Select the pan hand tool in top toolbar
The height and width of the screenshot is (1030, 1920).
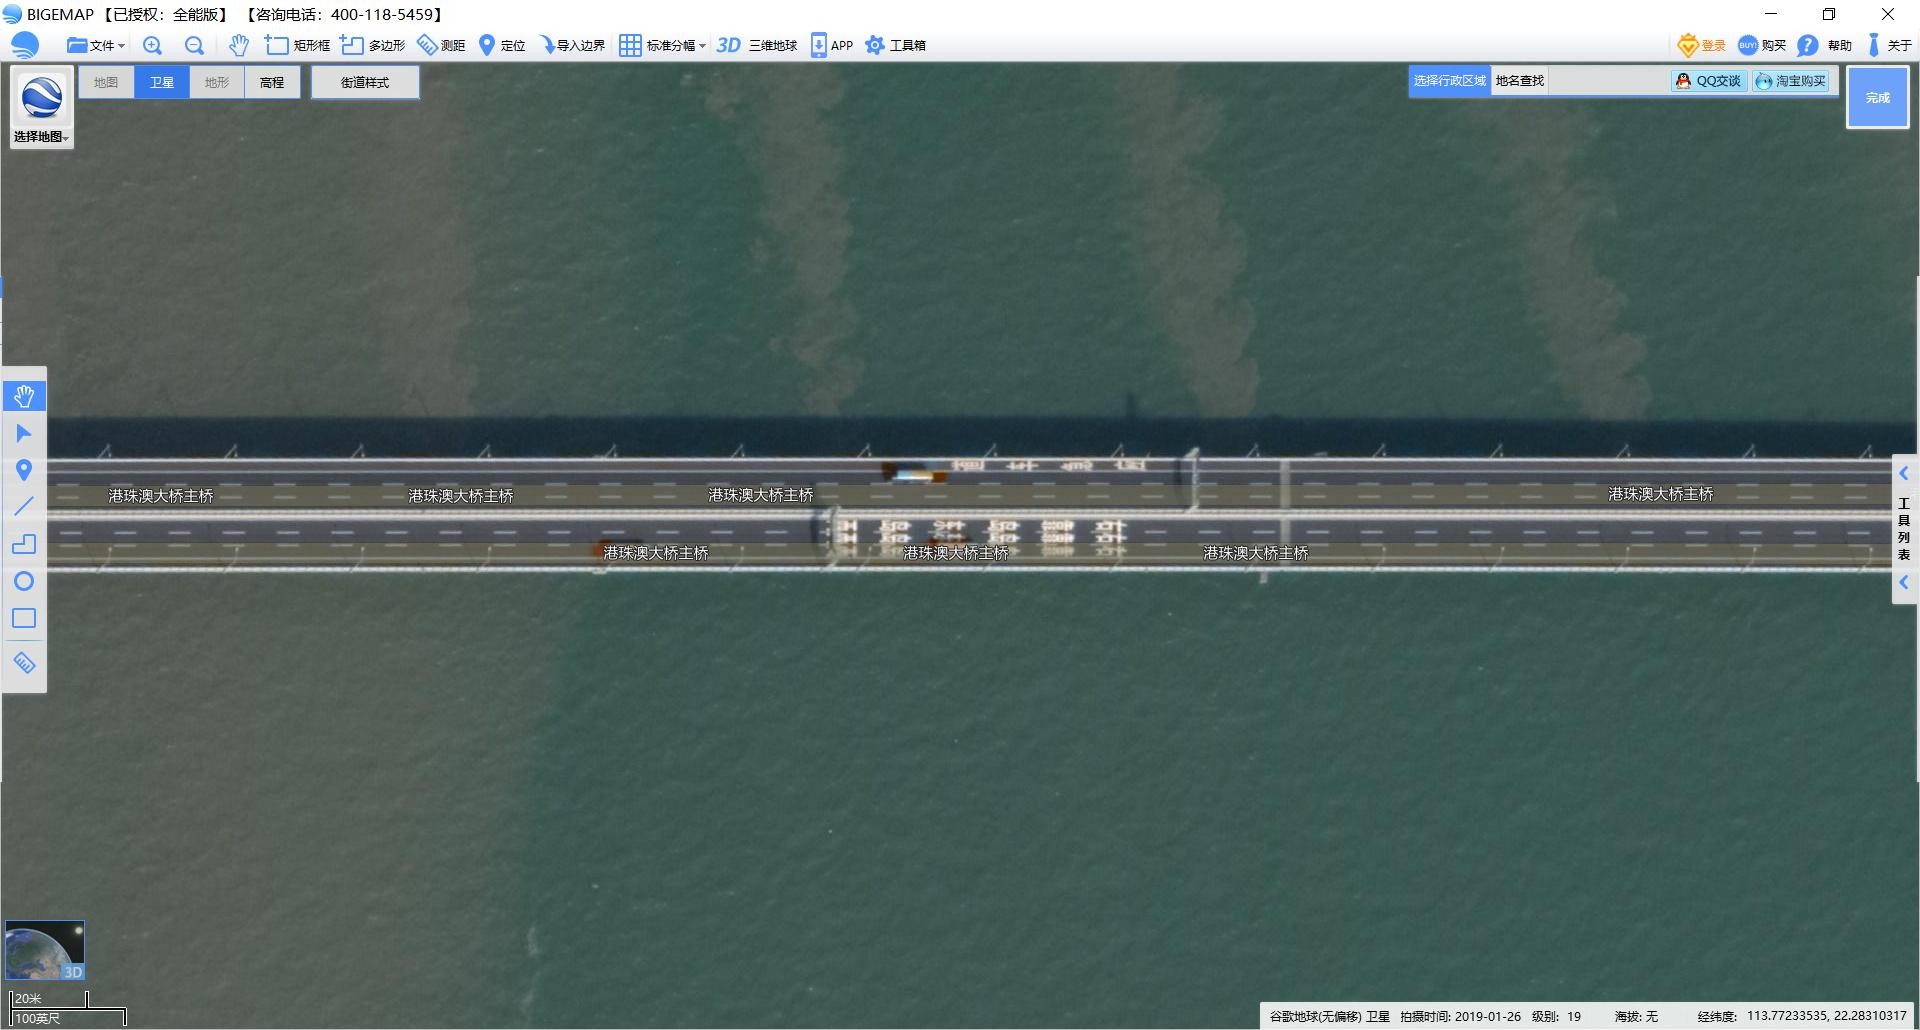point(238,45)
